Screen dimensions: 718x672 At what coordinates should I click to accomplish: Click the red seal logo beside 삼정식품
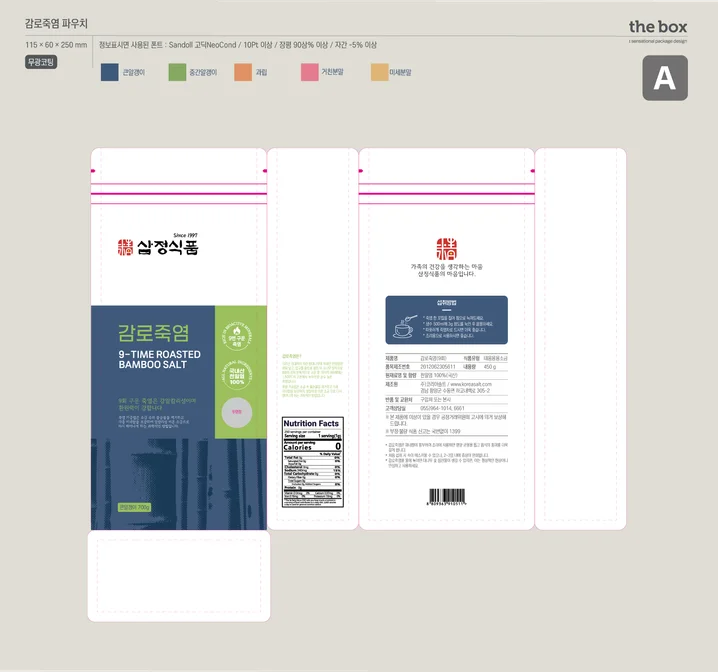[125, 248]
